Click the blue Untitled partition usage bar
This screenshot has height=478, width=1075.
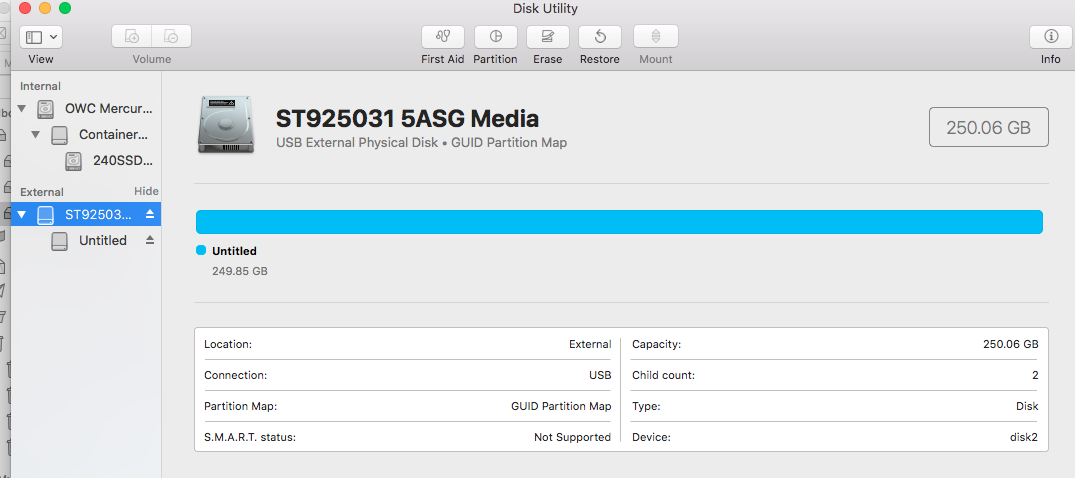point(619,222)
